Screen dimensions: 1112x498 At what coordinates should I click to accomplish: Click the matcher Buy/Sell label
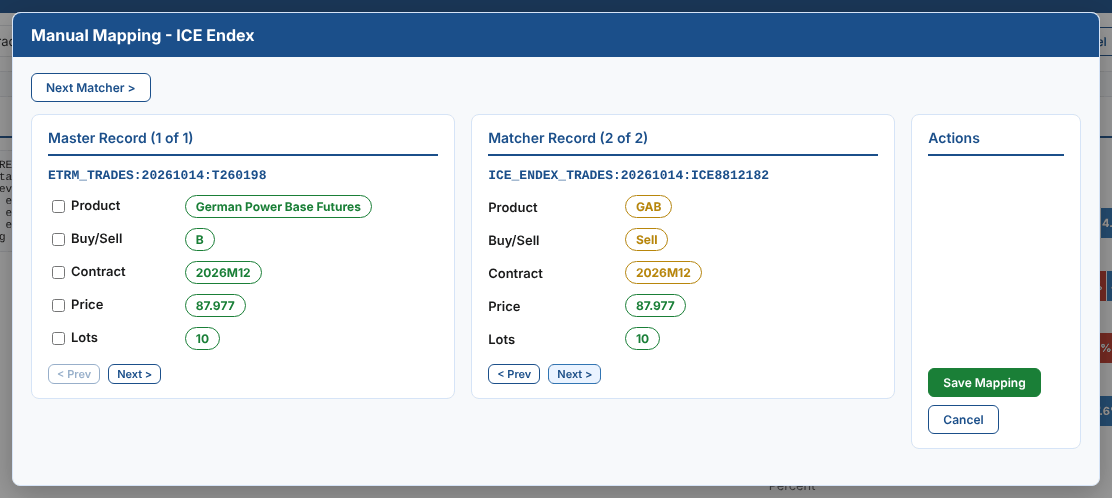point(514,240)
